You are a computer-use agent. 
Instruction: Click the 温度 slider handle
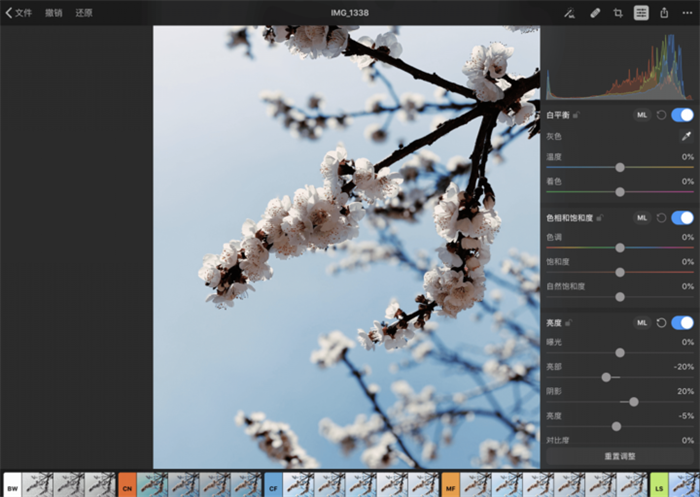pyautogui.click(x=620, y=167)
